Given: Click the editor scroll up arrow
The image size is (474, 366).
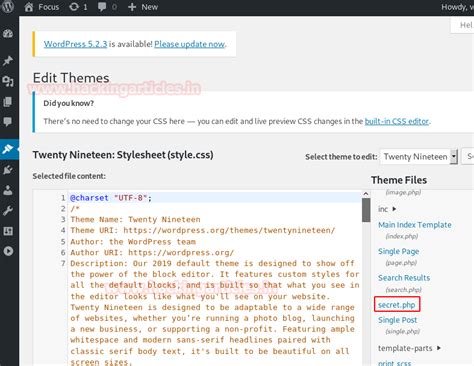Looking at the screenshot, I should (x=366, y=194).
